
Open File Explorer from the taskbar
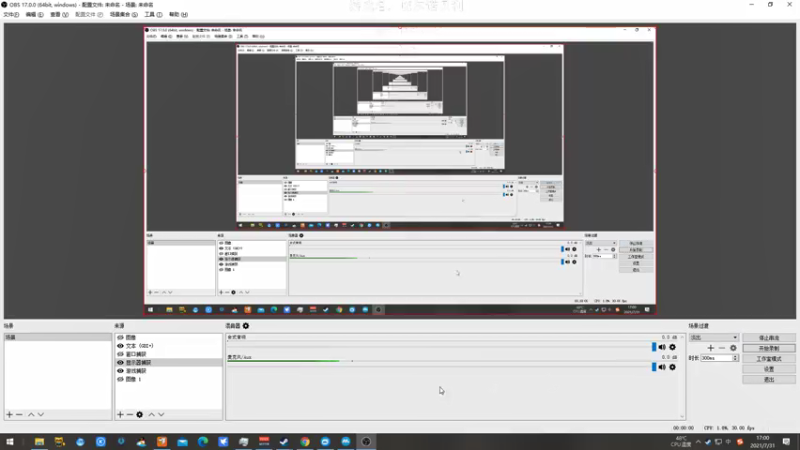click(39, 442)
